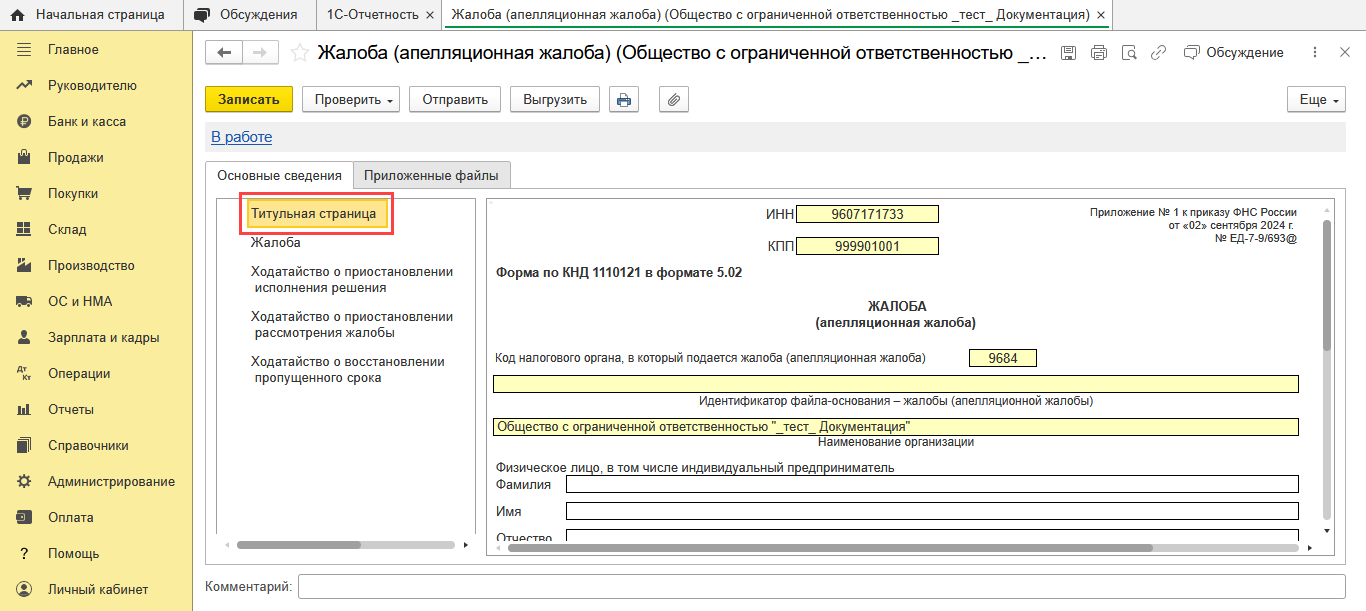Open the Еще dropdown menu
Viewport: 1366px width, 611px height.
[1317, 100]
